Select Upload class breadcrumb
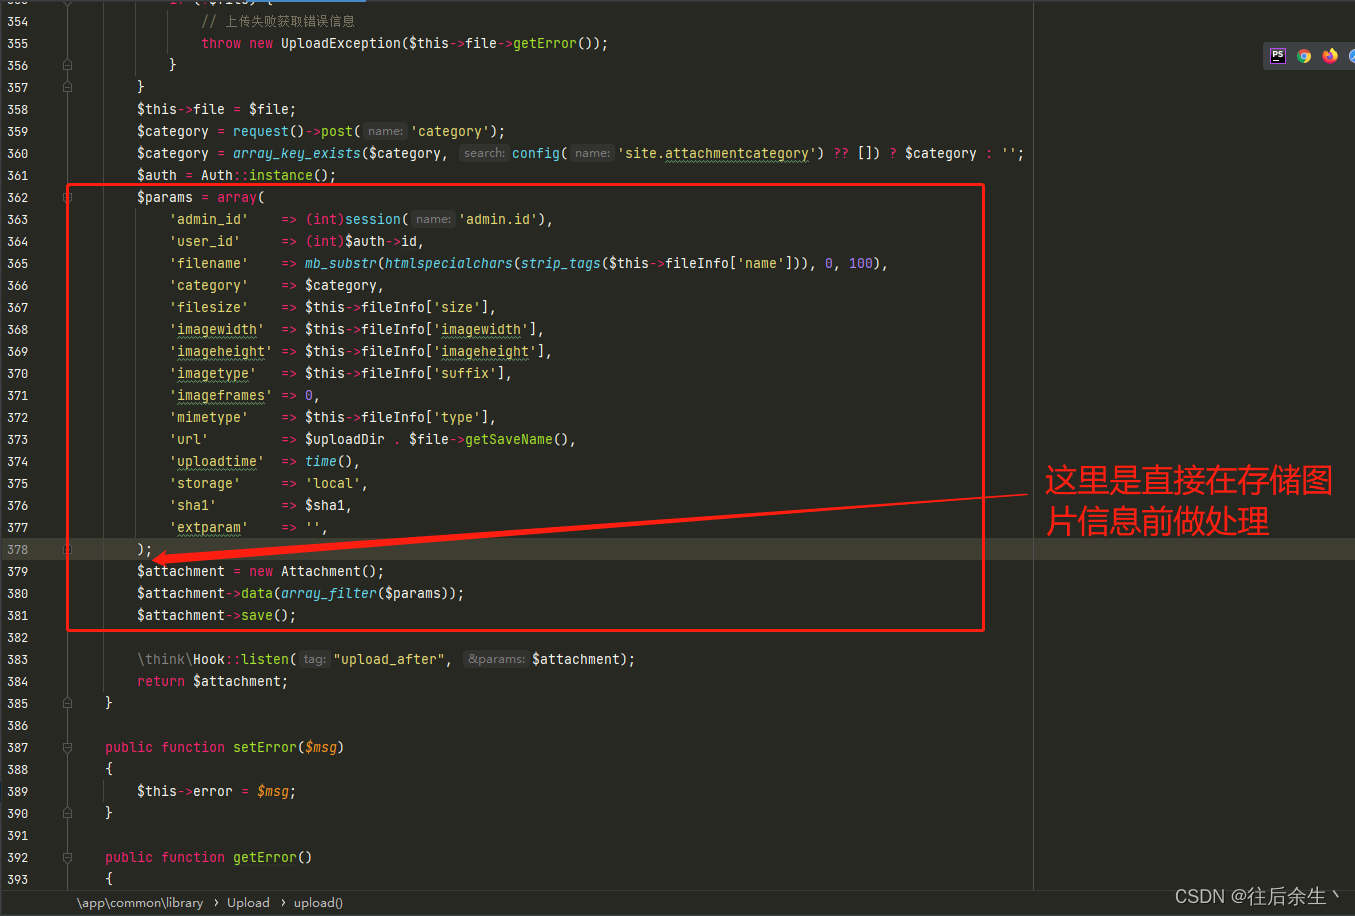Screen dimensions: 1355x916 [x=248, y=903]
